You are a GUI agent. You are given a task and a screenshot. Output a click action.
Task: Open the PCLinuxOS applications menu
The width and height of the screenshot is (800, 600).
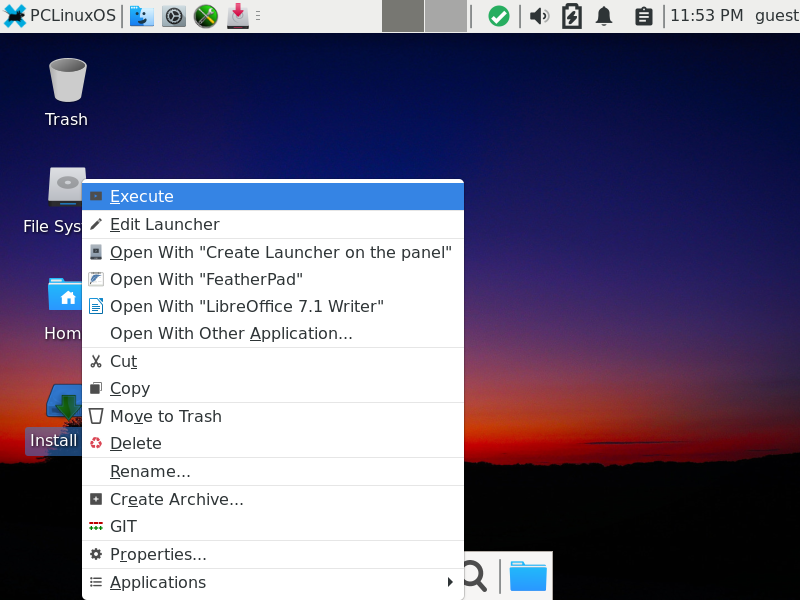coord(60,16)
